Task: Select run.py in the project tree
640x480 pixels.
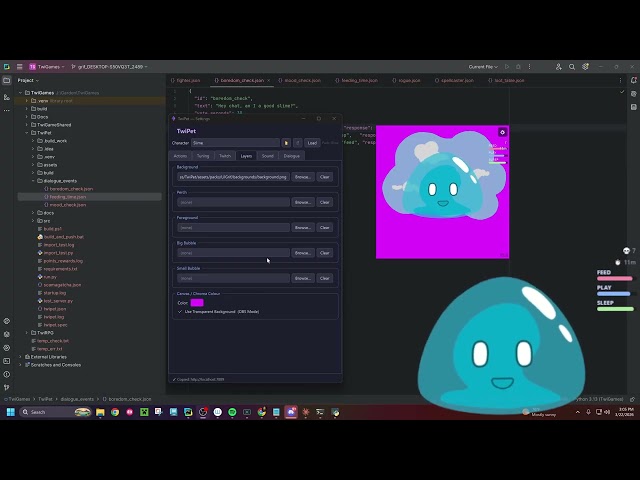Action: (49, 277)
